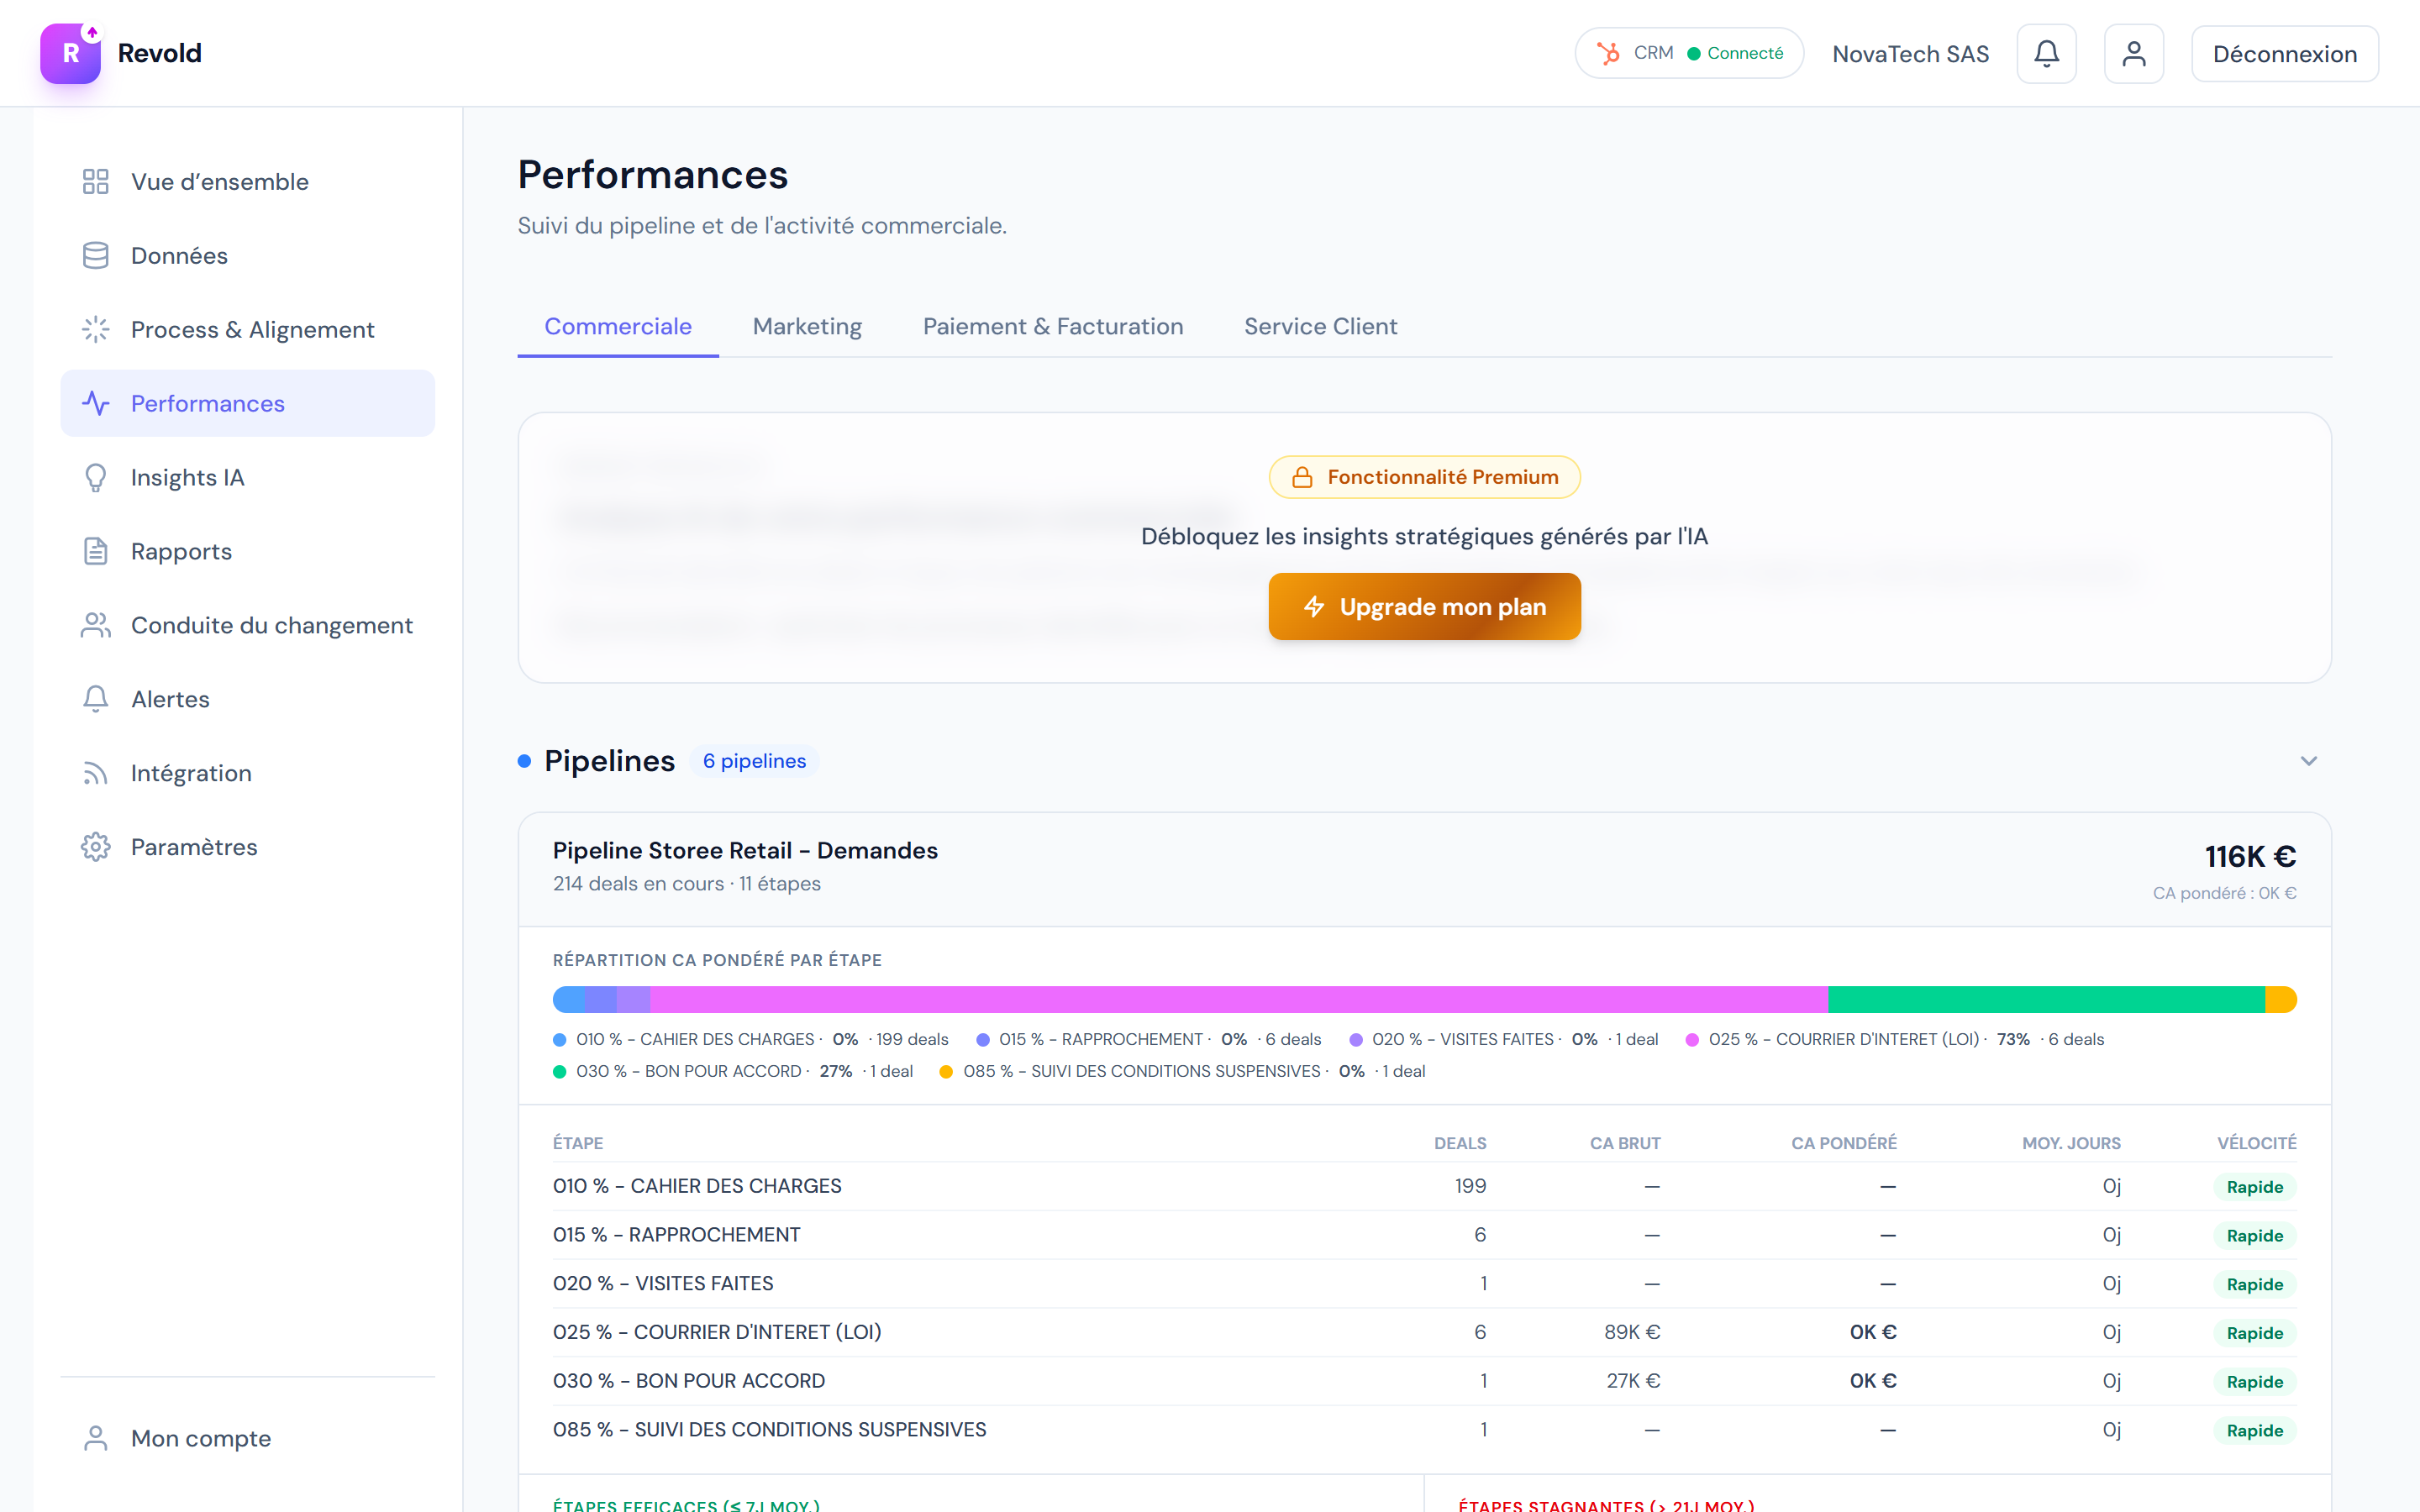Viewport: 2420px width, 1512px height.
Task: Select the Rapports document icon
Action: 96,551
